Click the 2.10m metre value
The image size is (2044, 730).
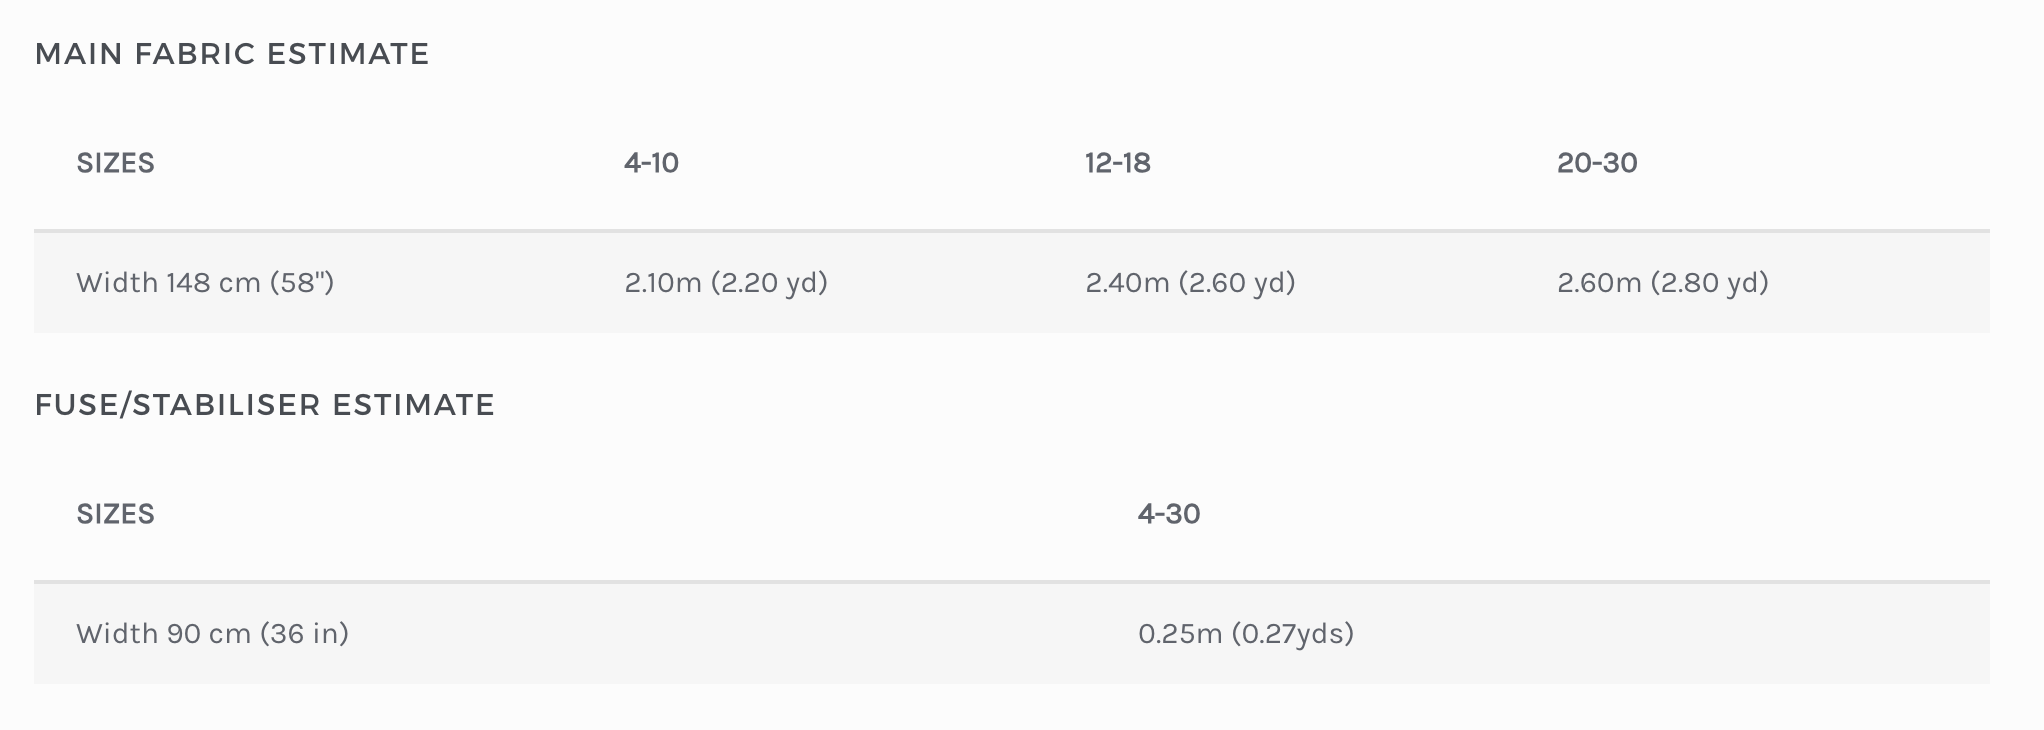point(663,283)
